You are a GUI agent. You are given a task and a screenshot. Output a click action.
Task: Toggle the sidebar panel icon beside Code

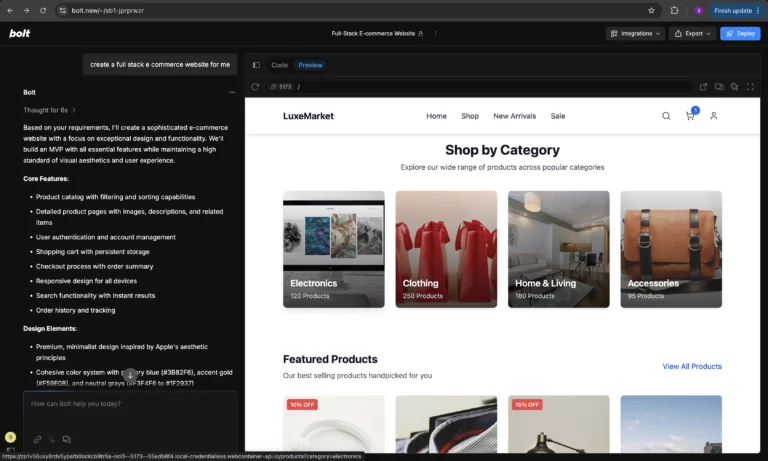pyautogui.click(x=256, y=65)
